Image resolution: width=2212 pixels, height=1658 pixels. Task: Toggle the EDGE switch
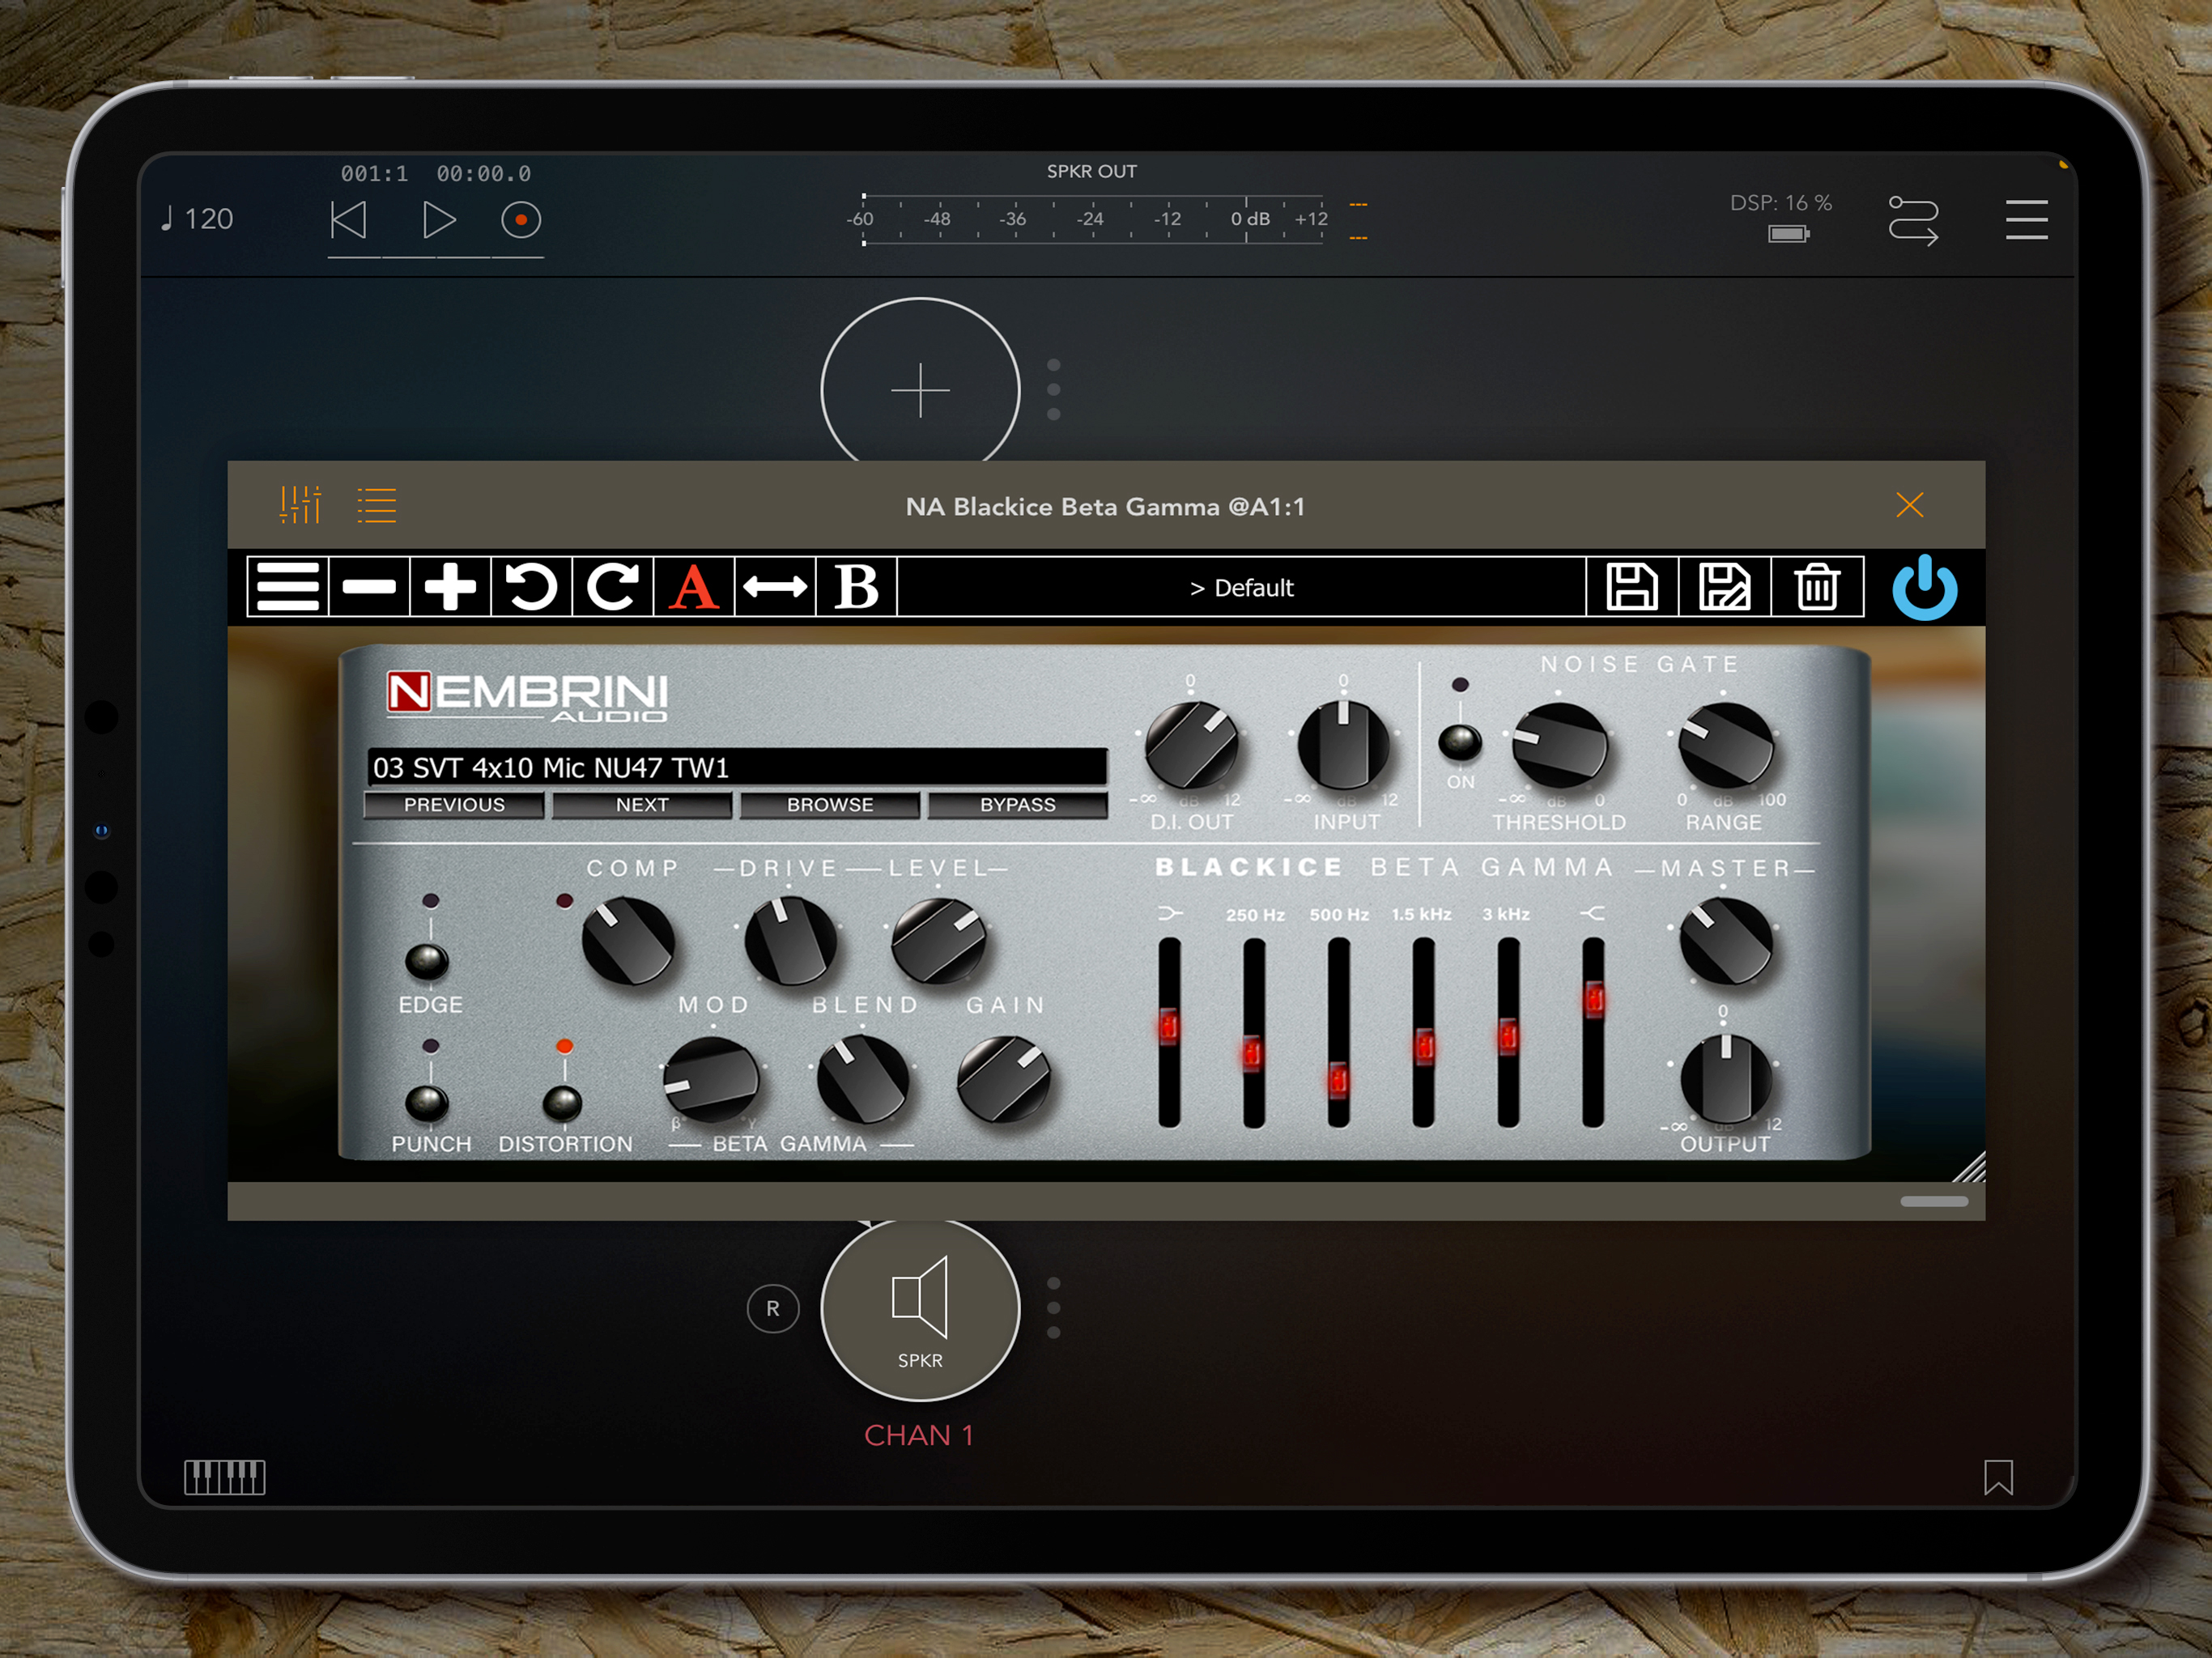point(427,960)
